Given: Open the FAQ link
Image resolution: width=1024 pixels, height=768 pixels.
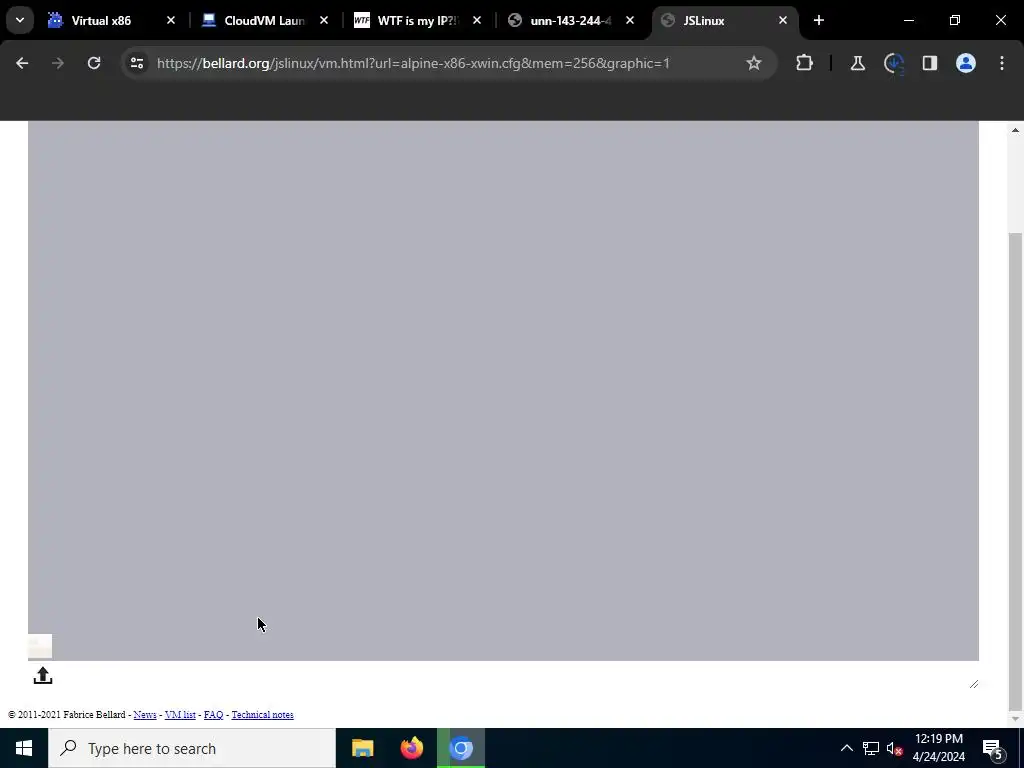Looking at the screenshot, I should 214,714.
